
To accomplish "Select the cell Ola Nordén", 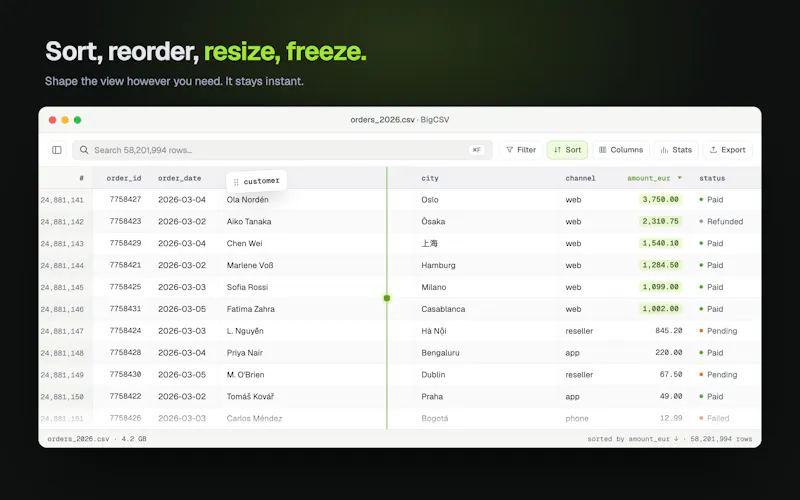I will (x=247, y=199).
